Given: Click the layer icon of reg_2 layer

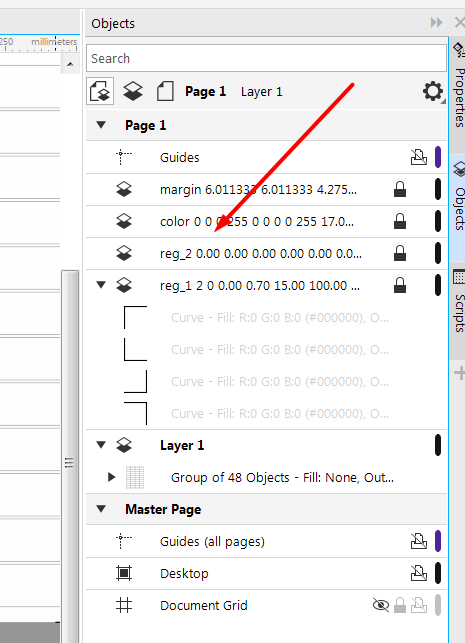Looking at the screenshot, I should 124,253.
